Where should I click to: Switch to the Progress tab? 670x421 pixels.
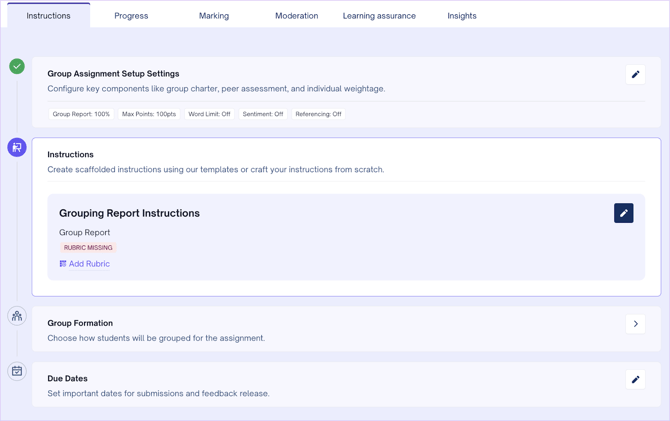click(x=131, y=16)
